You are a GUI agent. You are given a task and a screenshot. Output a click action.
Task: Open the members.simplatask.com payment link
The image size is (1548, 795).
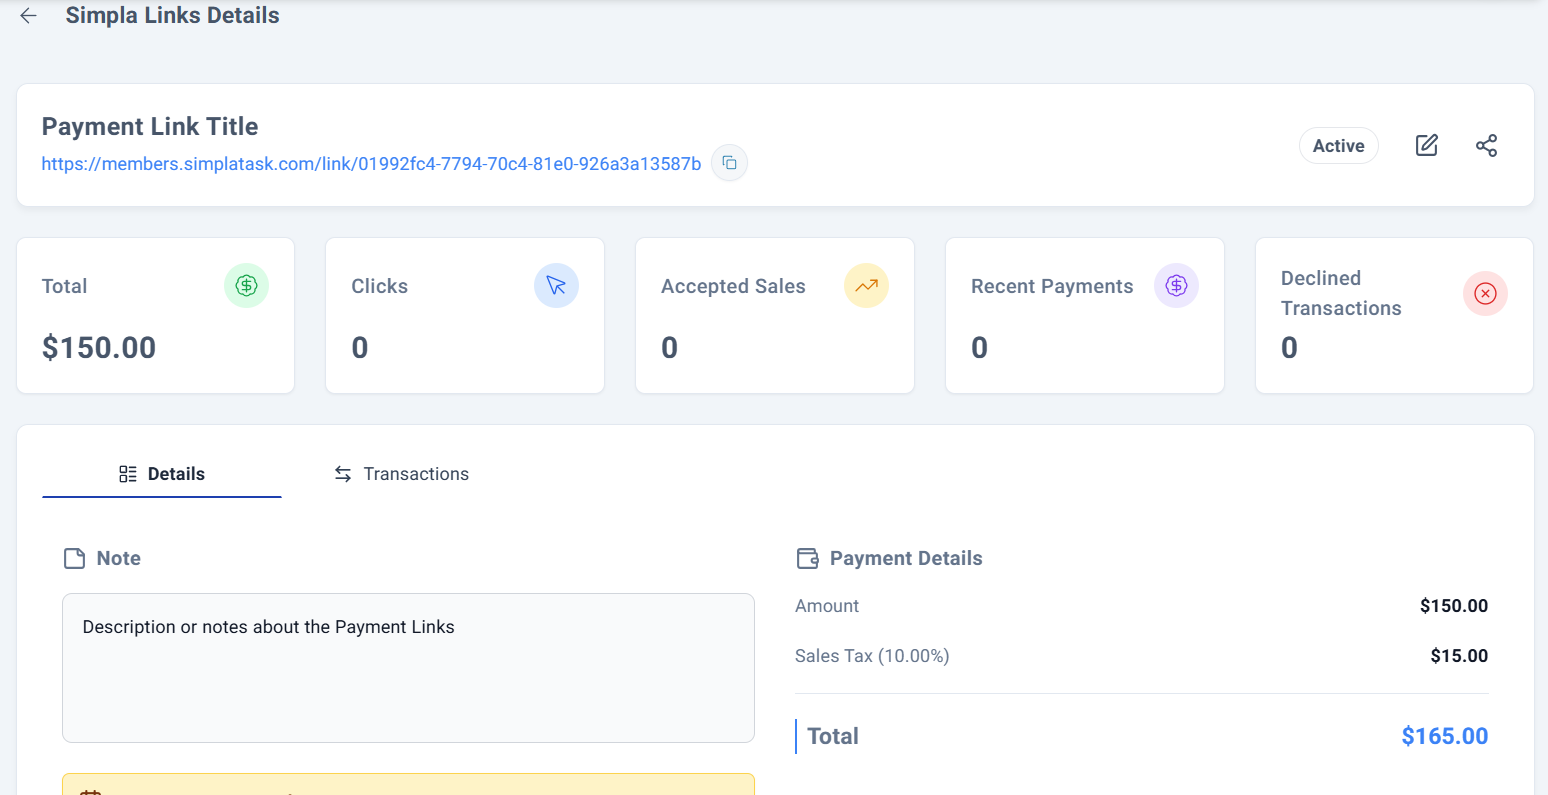(371, 164)
